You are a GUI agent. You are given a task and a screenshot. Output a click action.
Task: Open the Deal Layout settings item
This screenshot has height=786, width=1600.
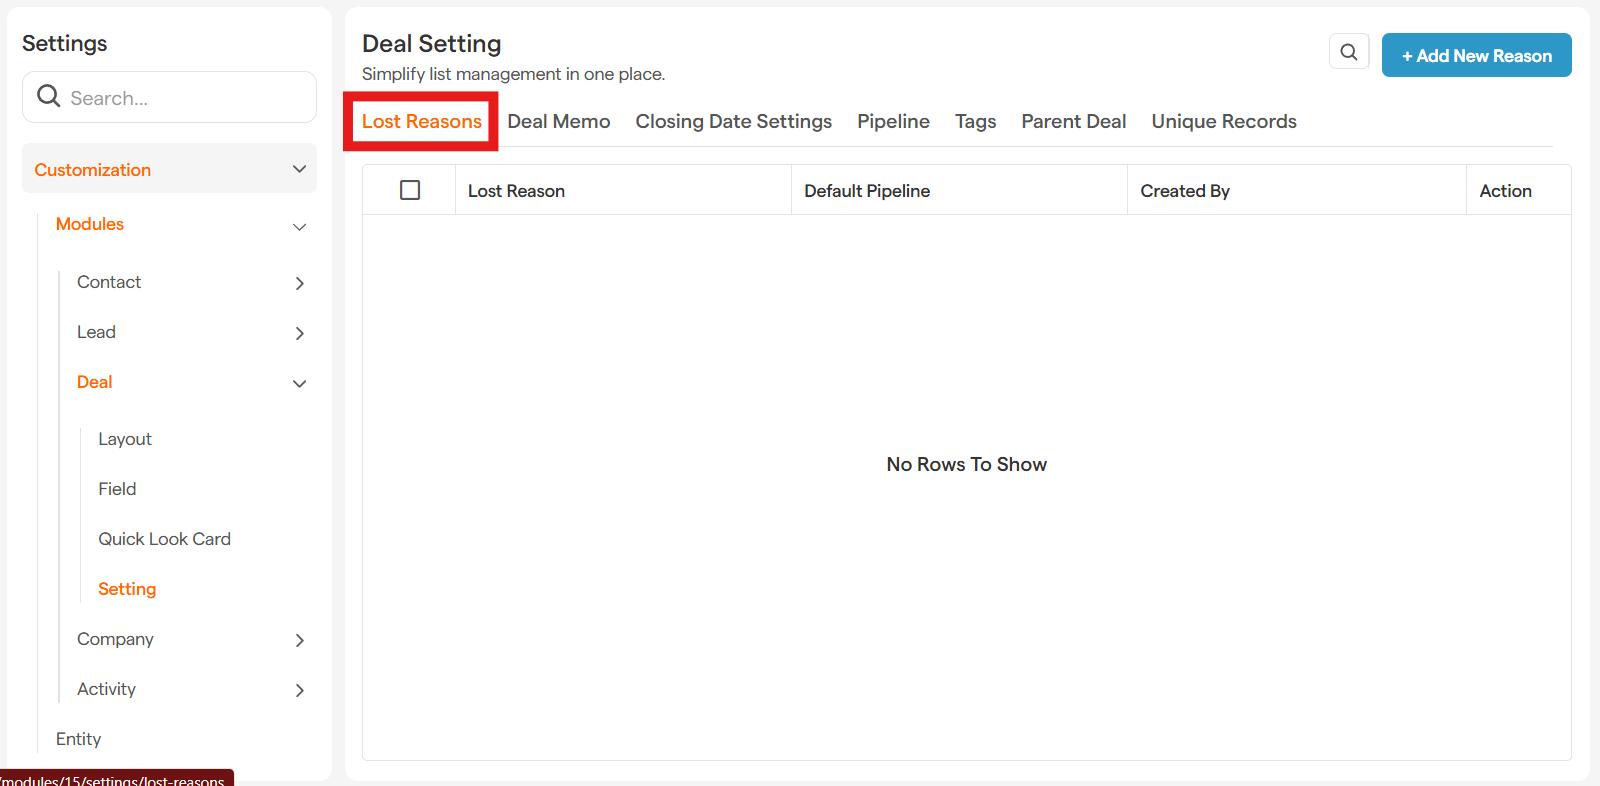pyautogui.click(x=125, y=439)
